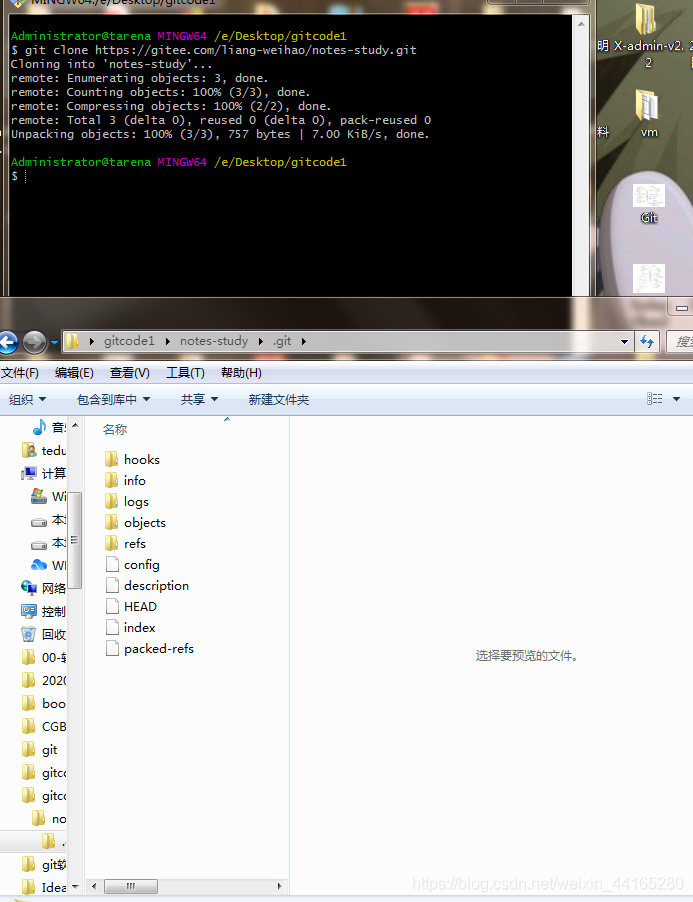Select the HEAD file icon

point(113,606)
